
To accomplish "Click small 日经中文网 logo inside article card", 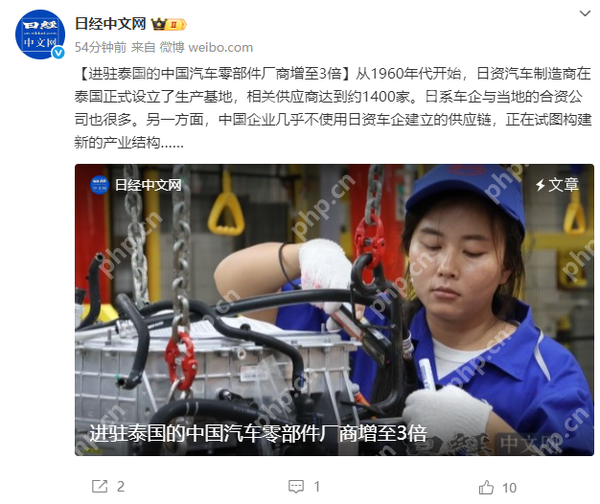I will tap(99, 185).
